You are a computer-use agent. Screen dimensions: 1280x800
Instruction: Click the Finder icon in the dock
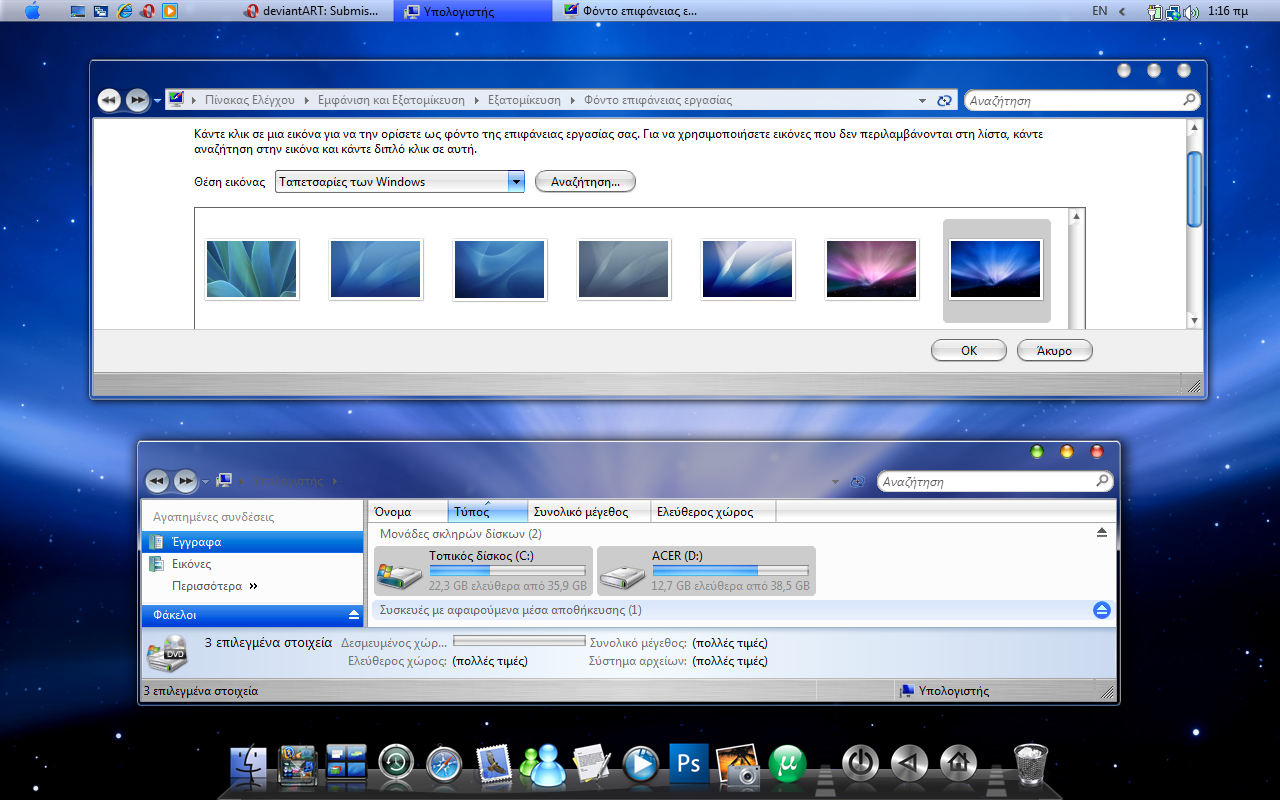pos(248,762)
